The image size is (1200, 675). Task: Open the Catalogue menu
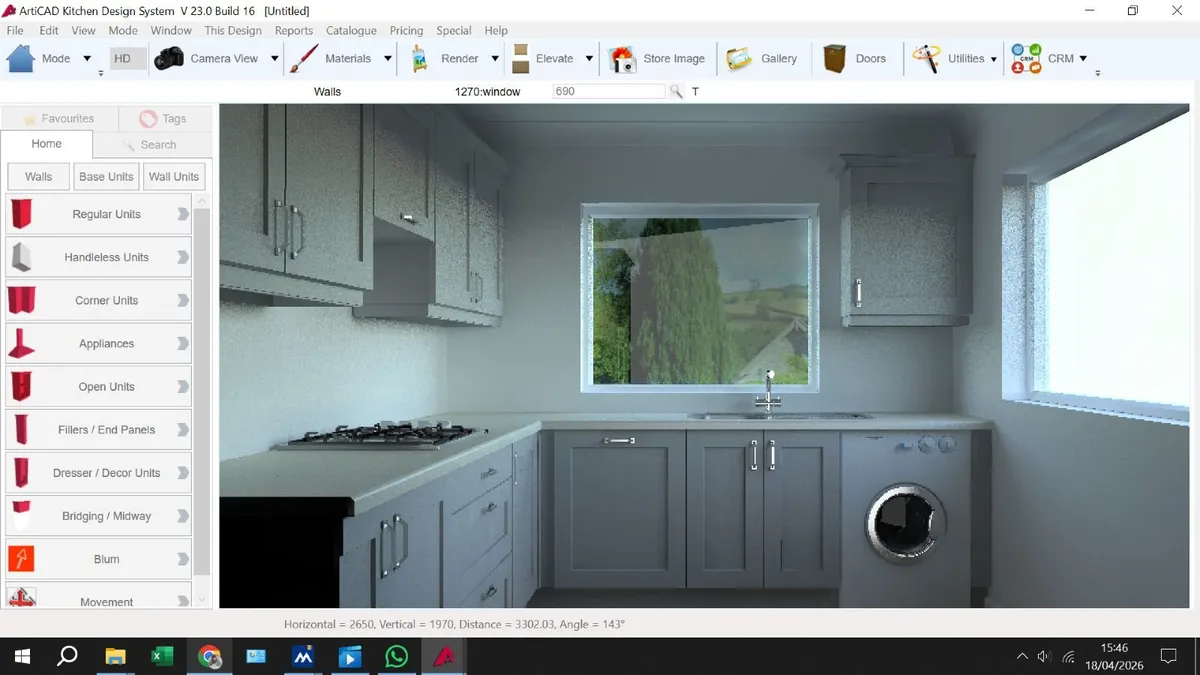coord(351,30)
